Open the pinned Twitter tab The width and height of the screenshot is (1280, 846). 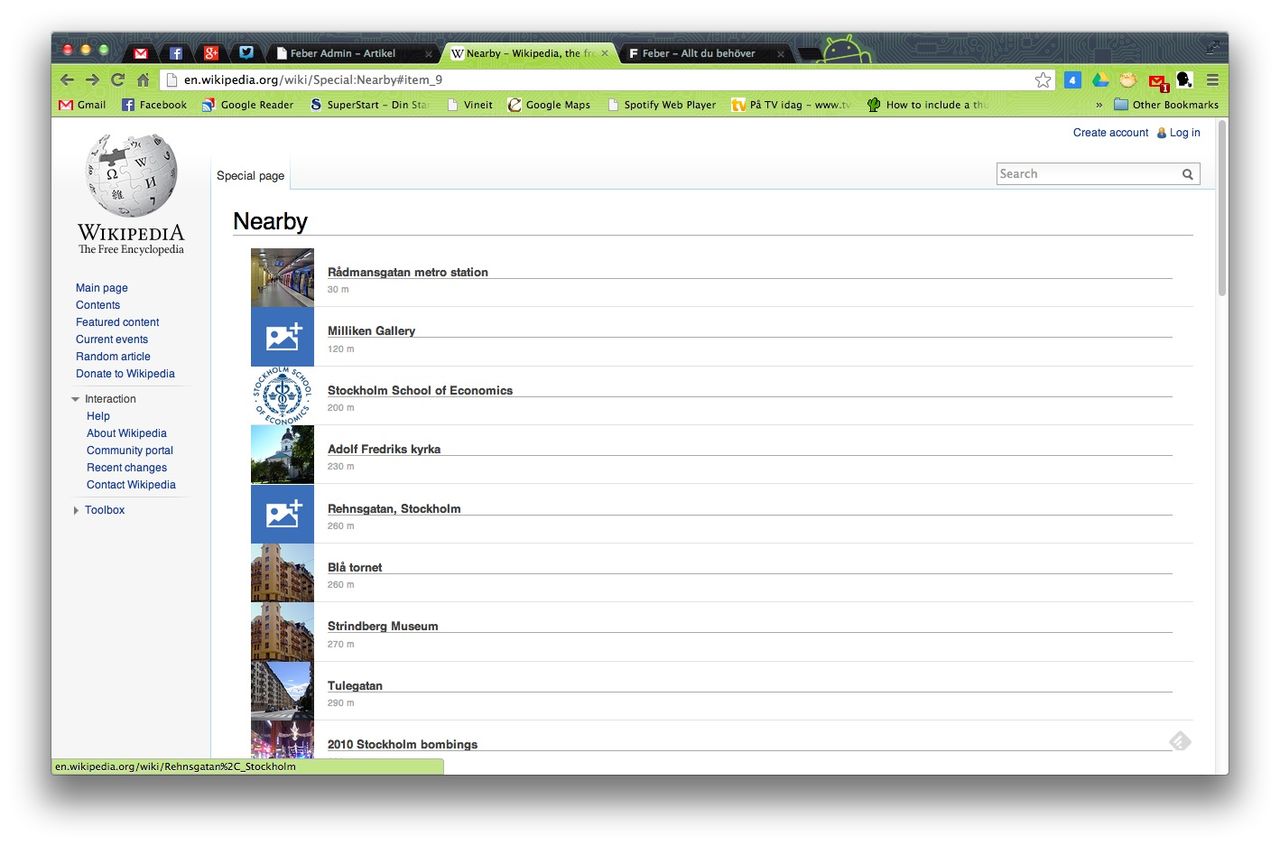(x=246, y=53)
